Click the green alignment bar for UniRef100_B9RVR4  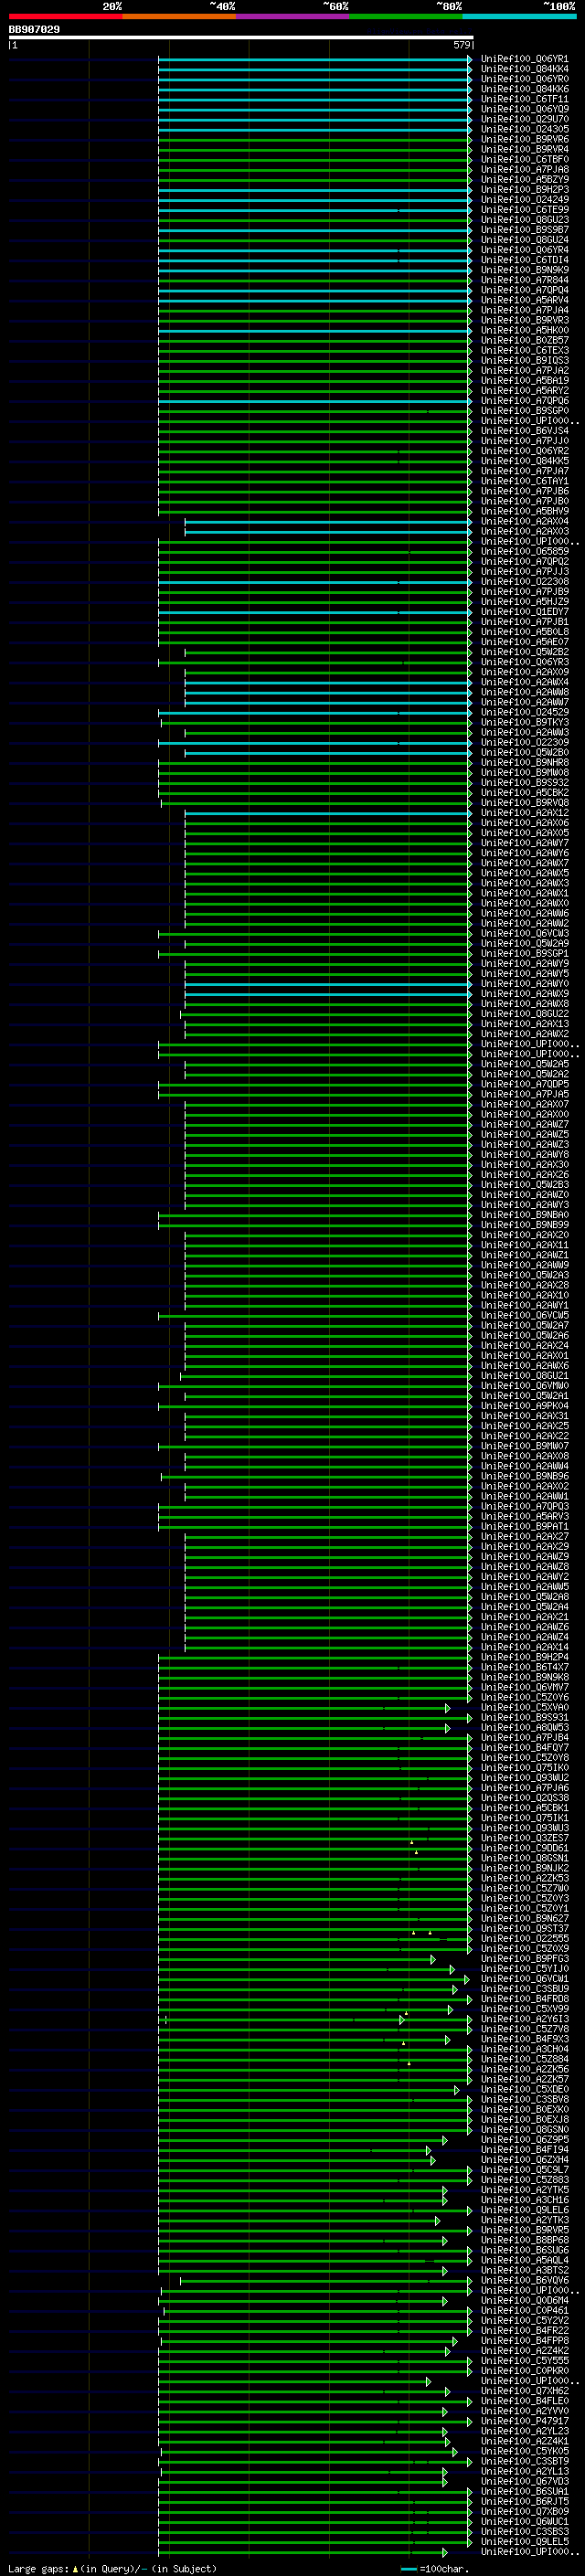tap(312, 149)
